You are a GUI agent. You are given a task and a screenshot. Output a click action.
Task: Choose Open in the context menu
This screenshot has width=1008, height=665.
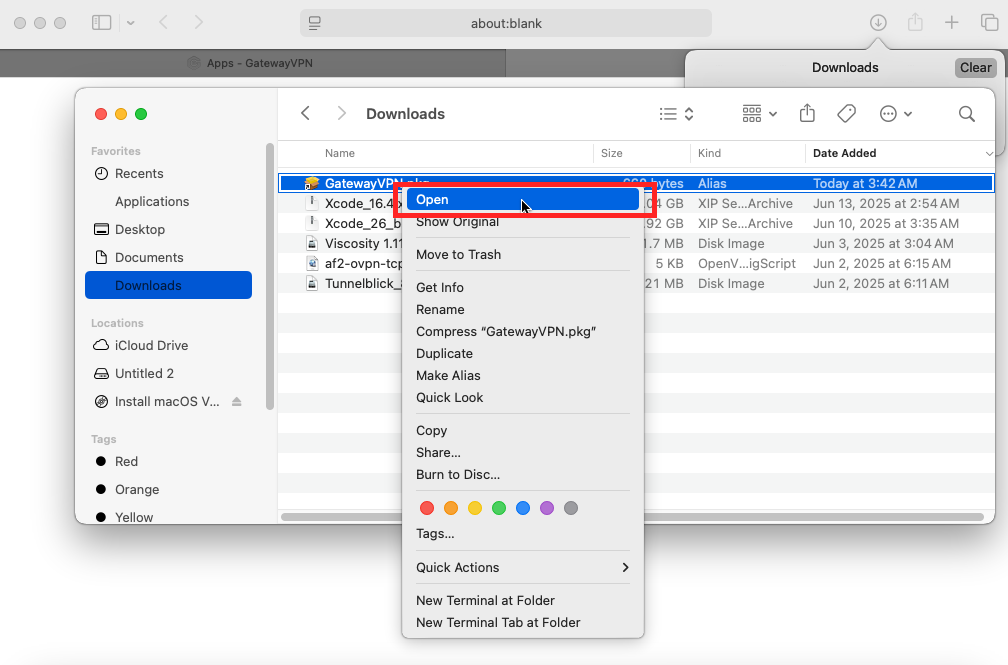coord(523,199)
